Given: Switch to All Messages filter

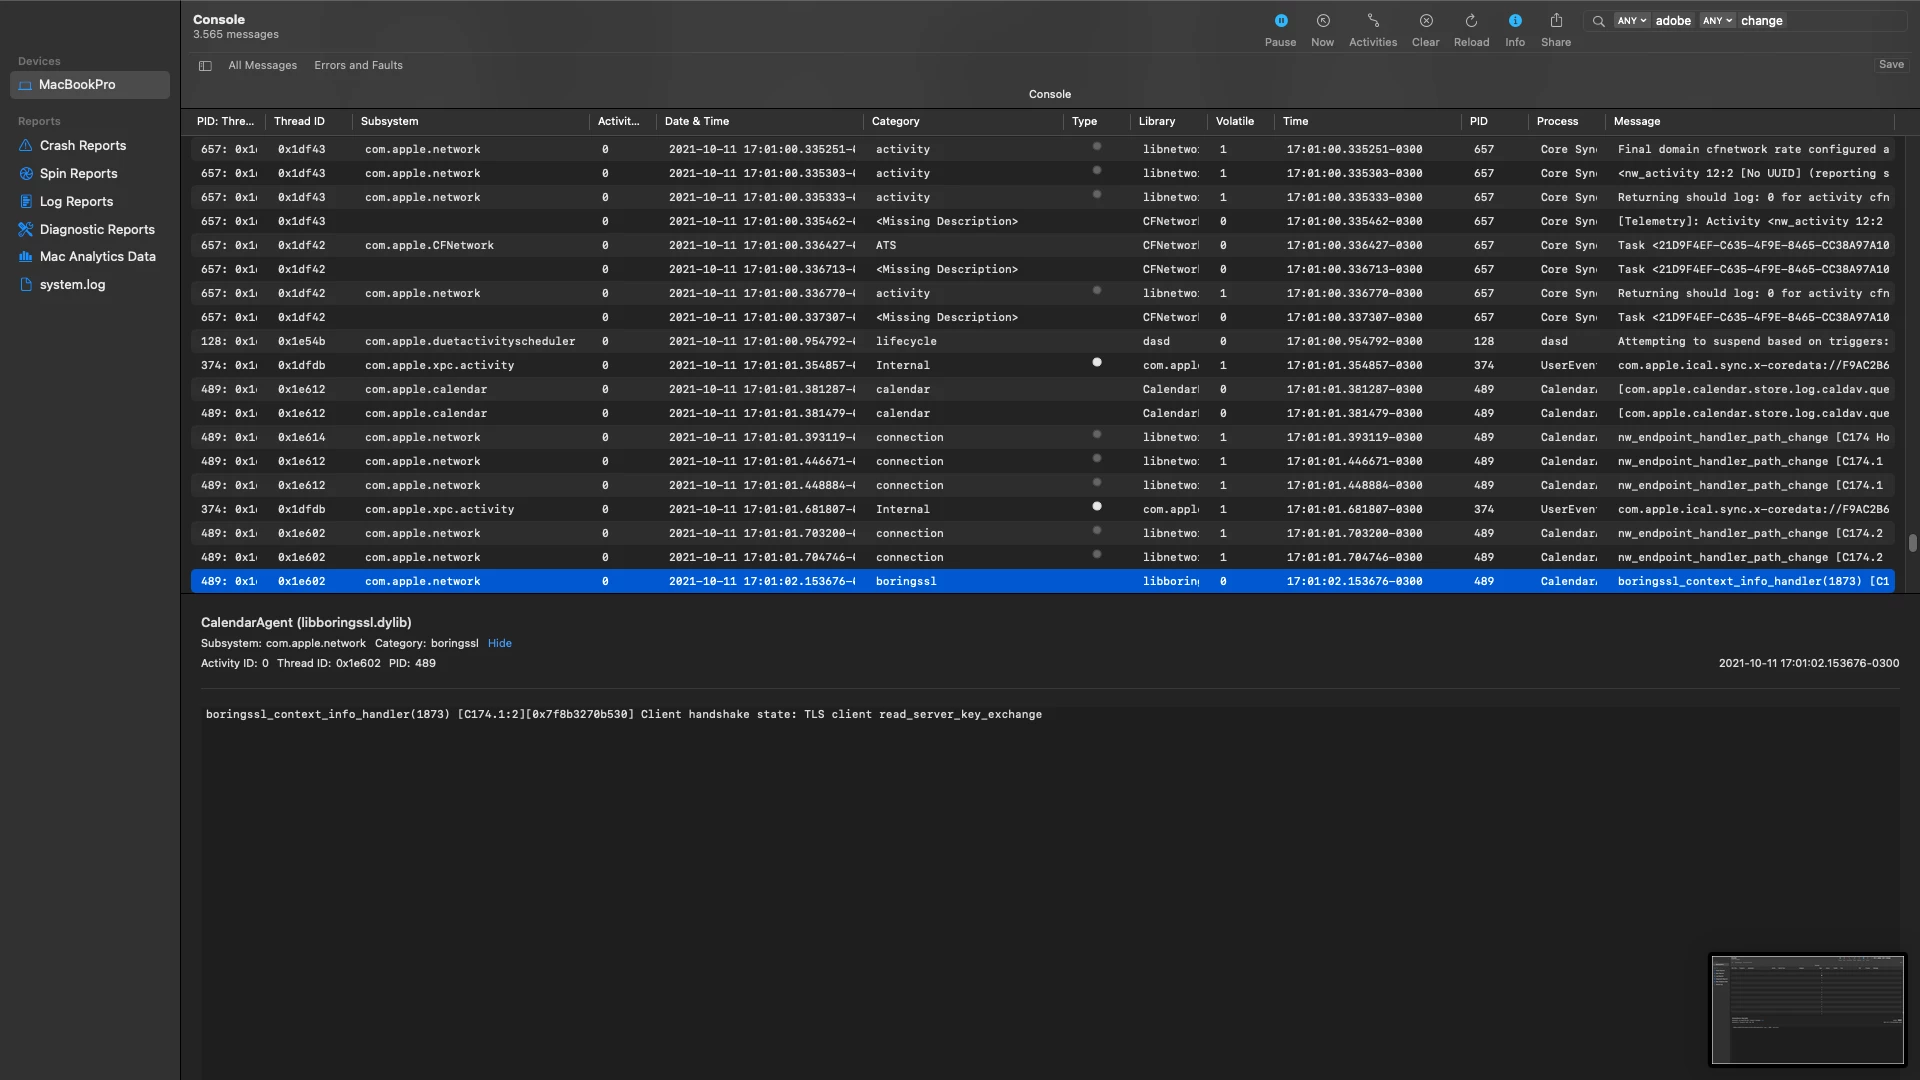Looking at the screenshot, I should click(262, 66).
